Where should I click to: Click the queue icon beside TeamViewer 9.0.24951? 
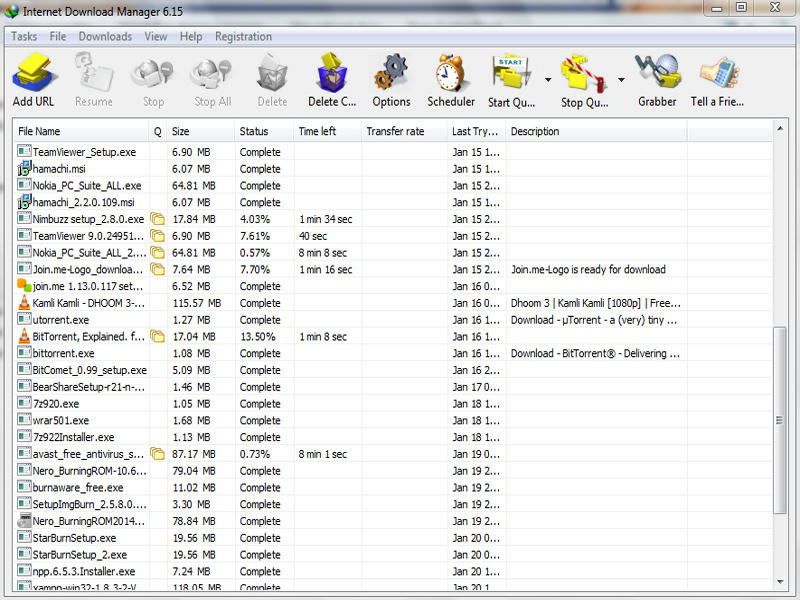(x=158, y=236)
